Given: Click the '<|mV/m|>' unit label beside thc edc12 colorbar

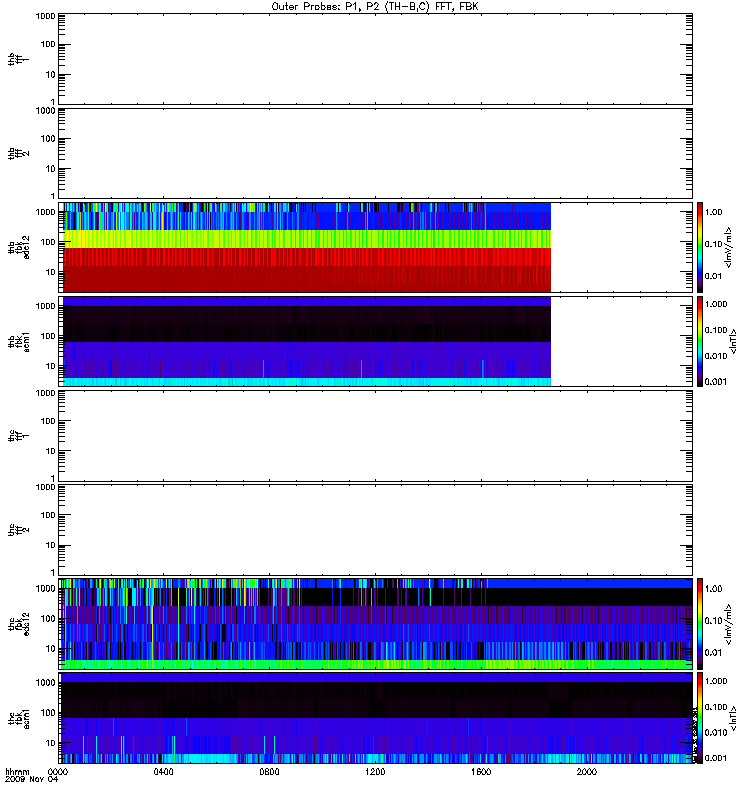Looking at the screenshot, I should pyautogui.click(x=729, y=624).
